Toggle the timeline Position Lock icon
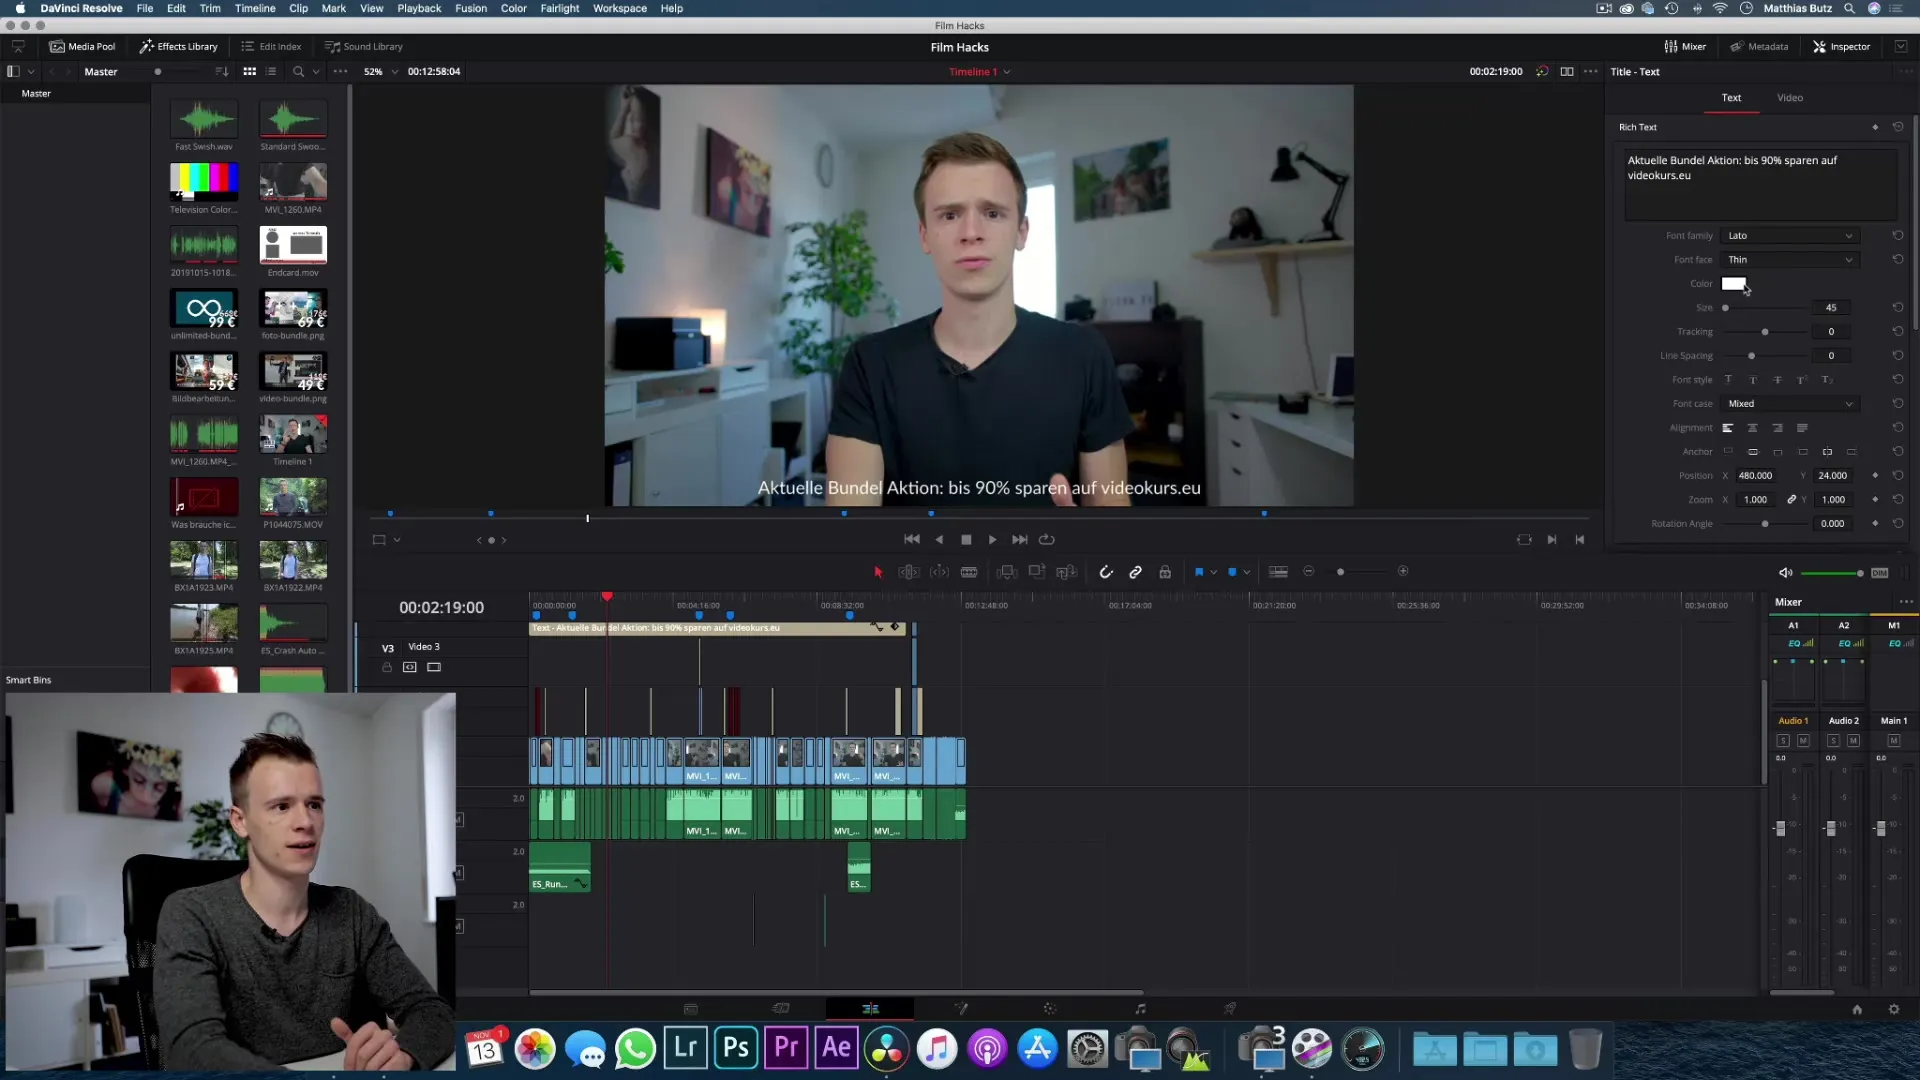Viewport: 1920px width, 1080px height. pos(1165,572)
